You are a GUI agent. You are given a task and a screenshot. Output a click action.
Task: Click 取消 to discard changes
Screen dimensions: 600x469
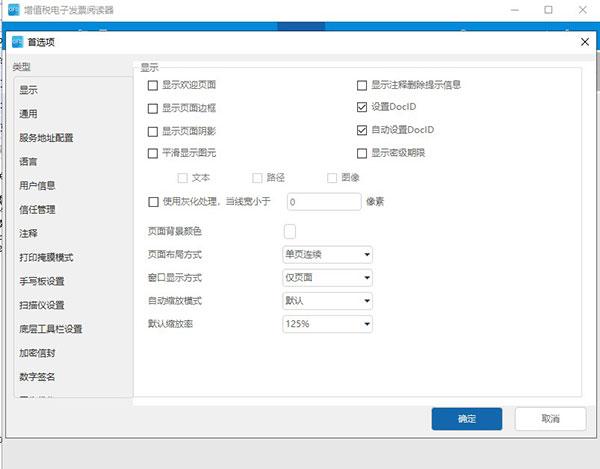[x=550, y=419]
